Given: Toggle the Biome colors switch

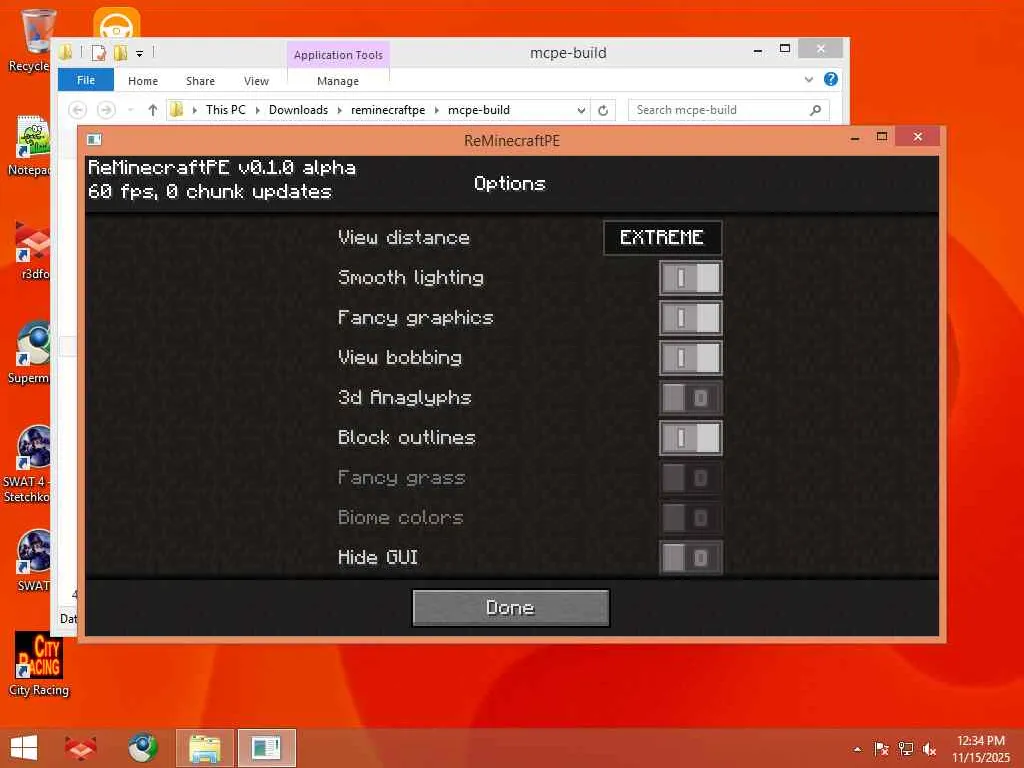Looking at the screenshot, I should 690,518.
